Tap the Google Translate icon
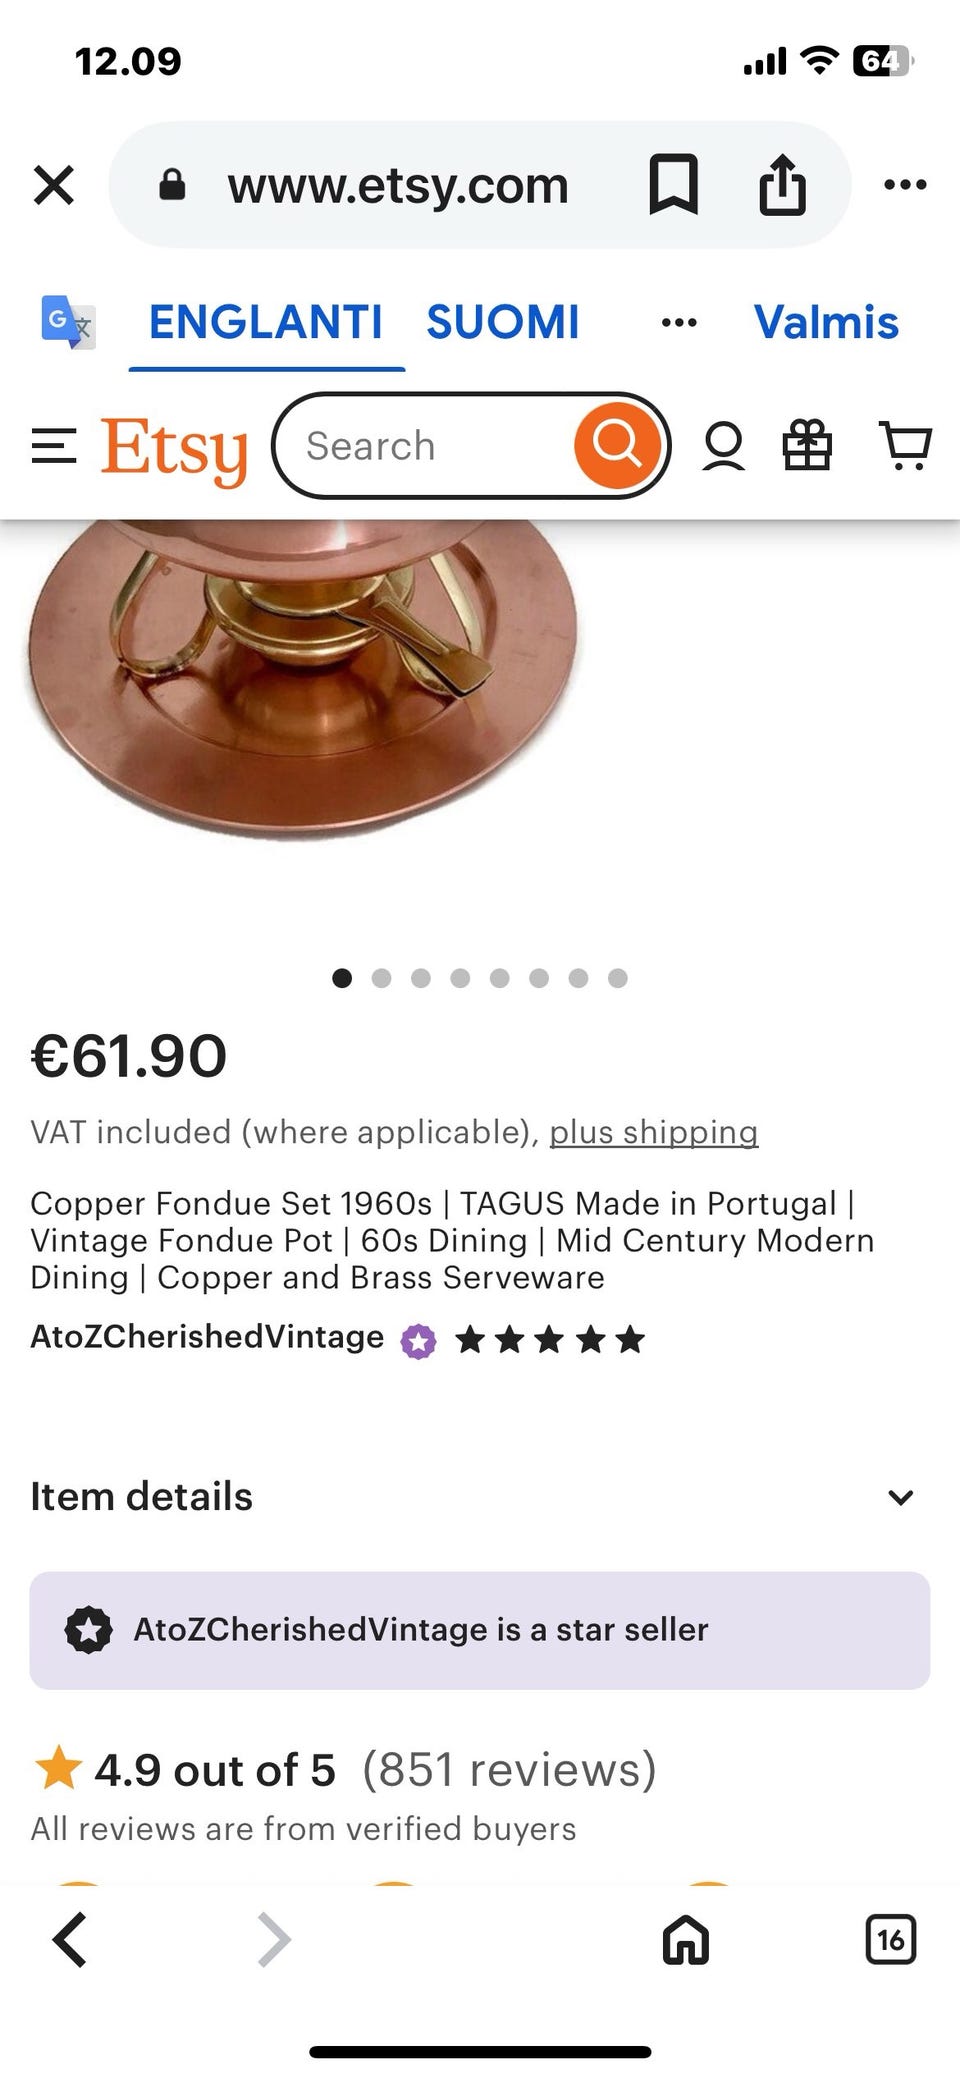Screen dimensions: 960x2078 (68, 322)
